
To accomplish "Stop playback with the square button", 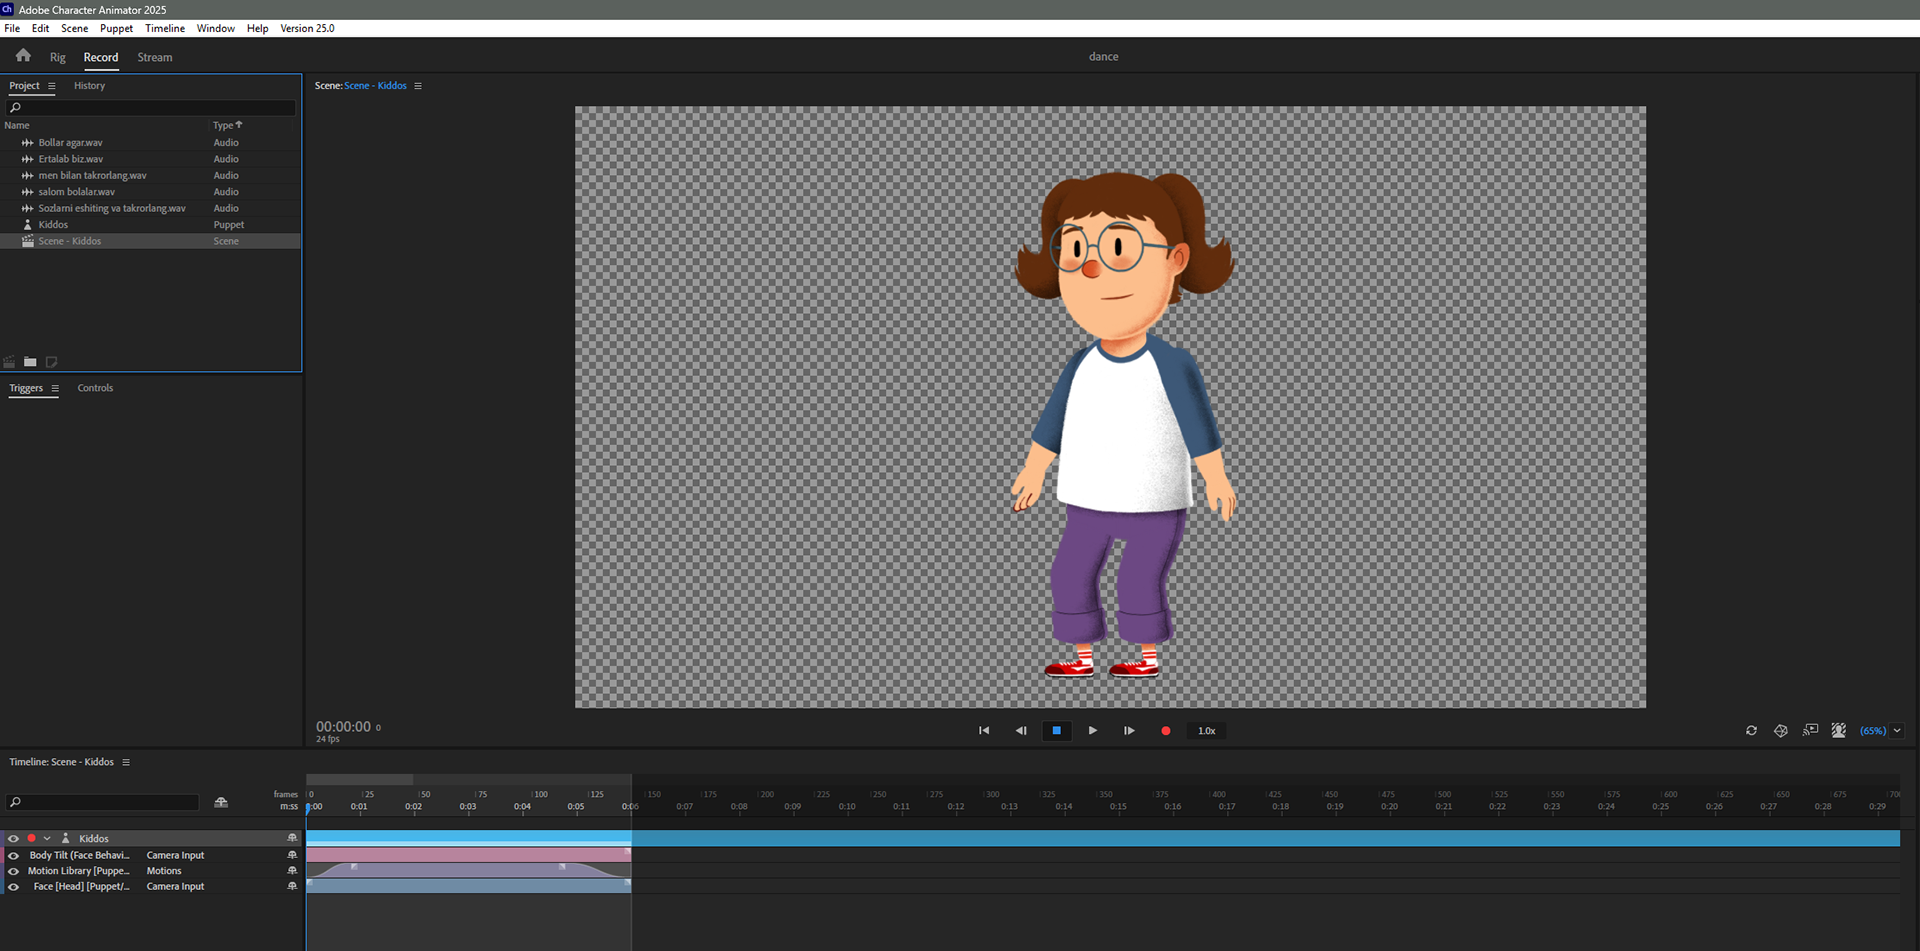I will [1056, 731].
